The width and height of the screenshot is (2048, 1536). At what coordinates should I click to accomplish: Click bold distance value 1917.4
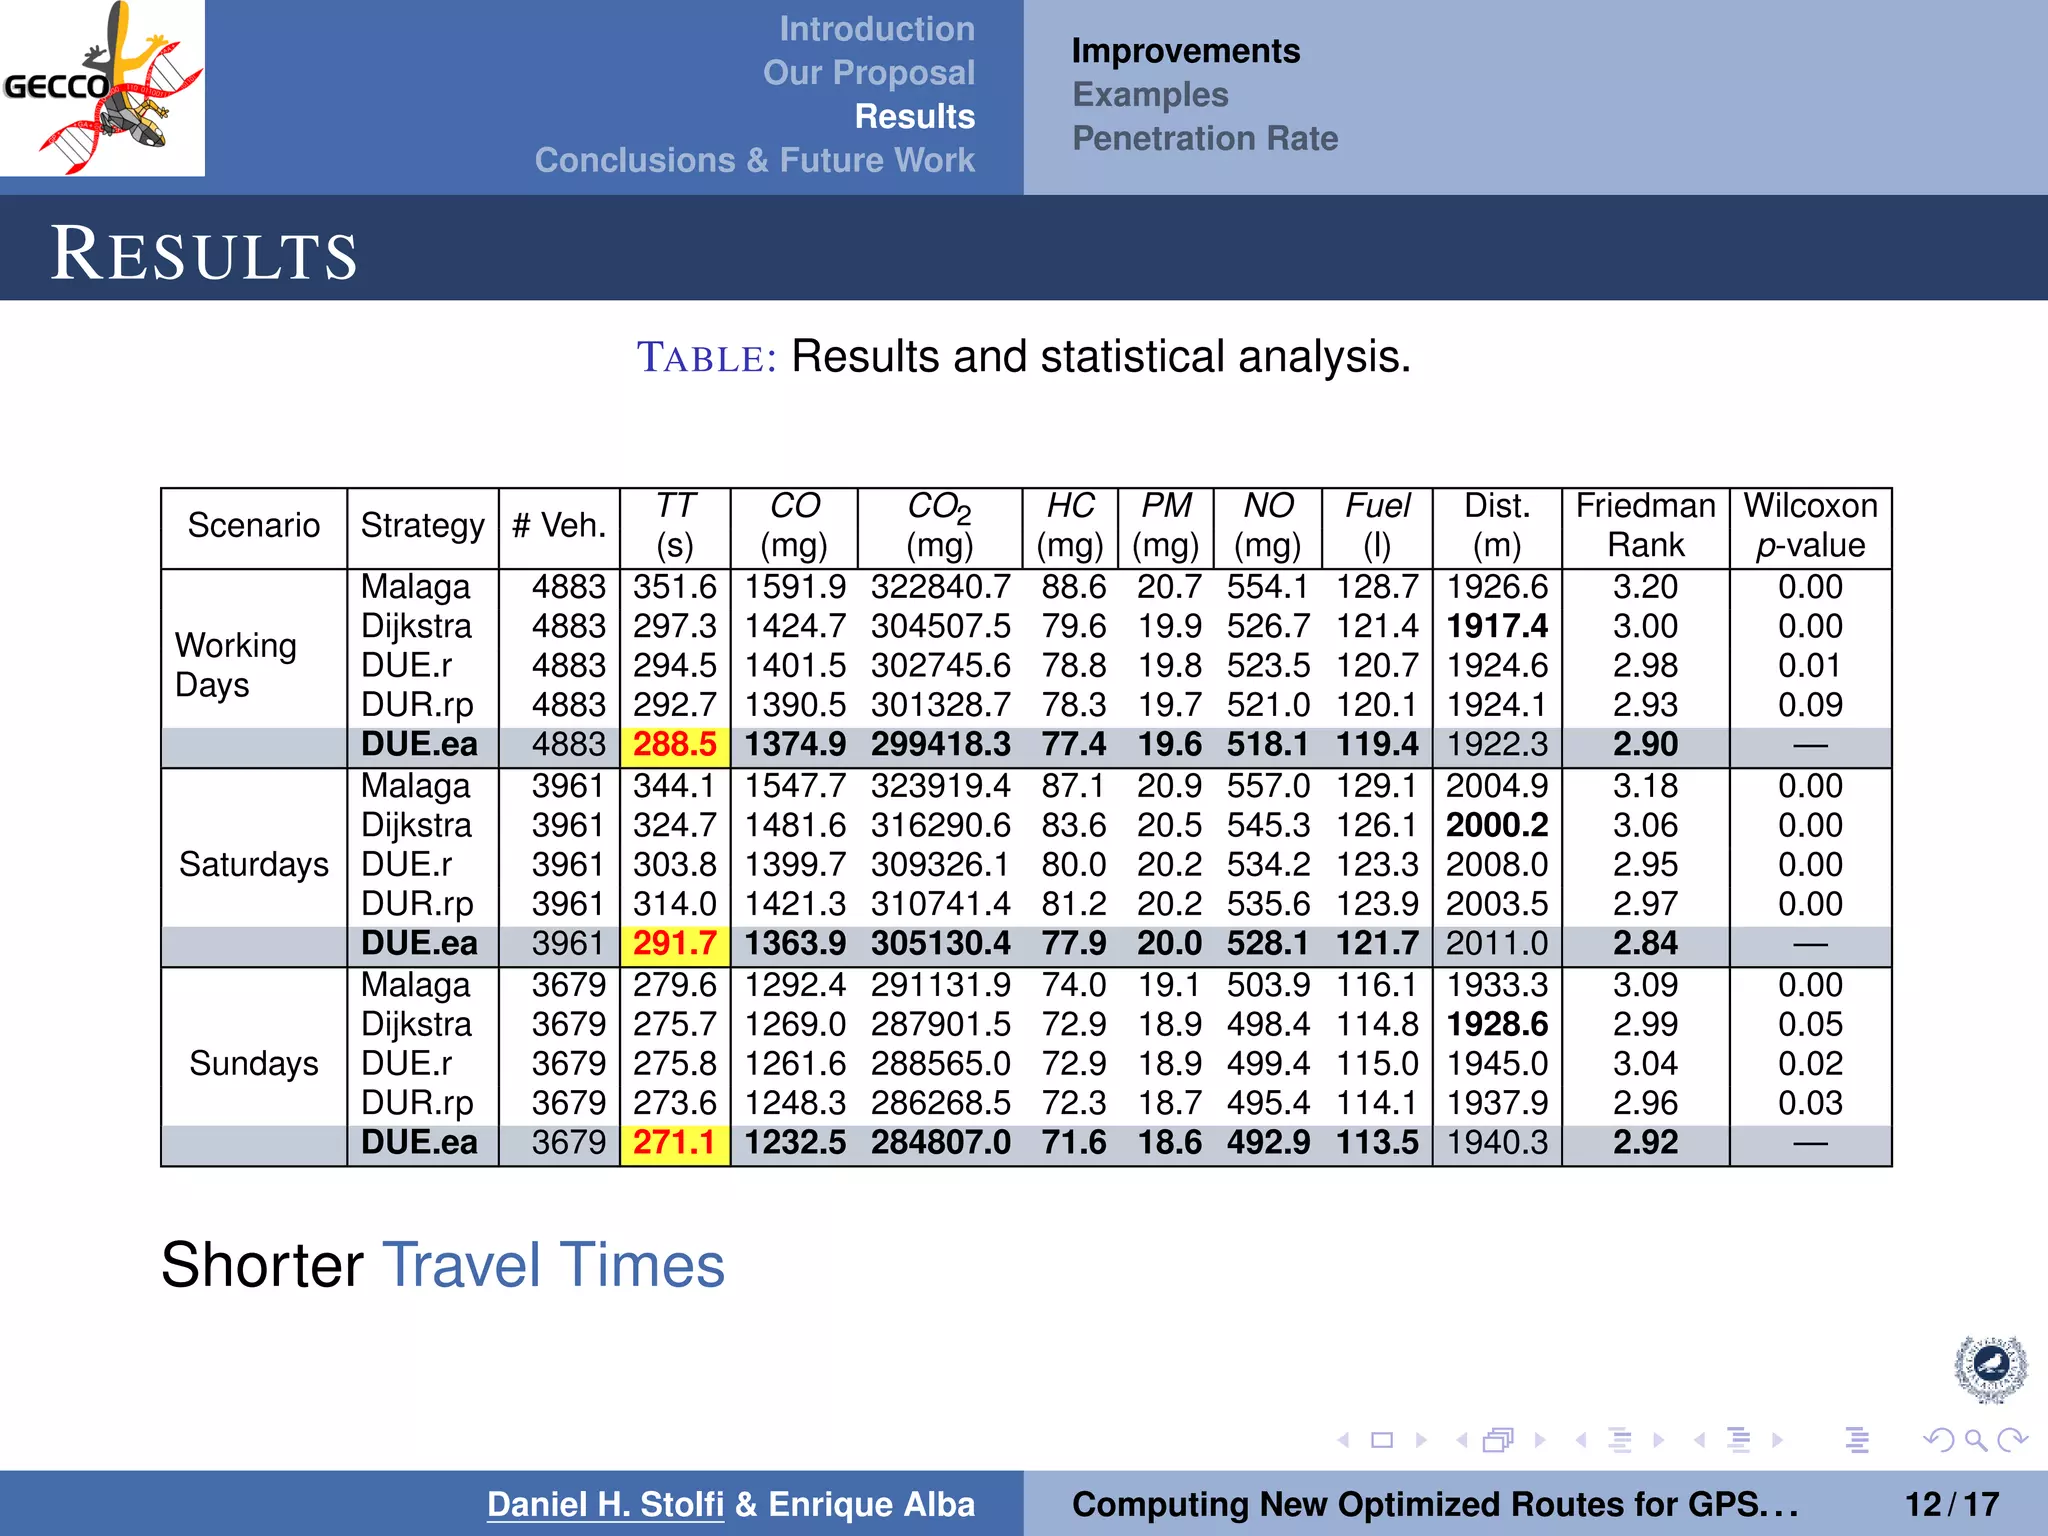pyautogui.click(x=1497, y=626)
